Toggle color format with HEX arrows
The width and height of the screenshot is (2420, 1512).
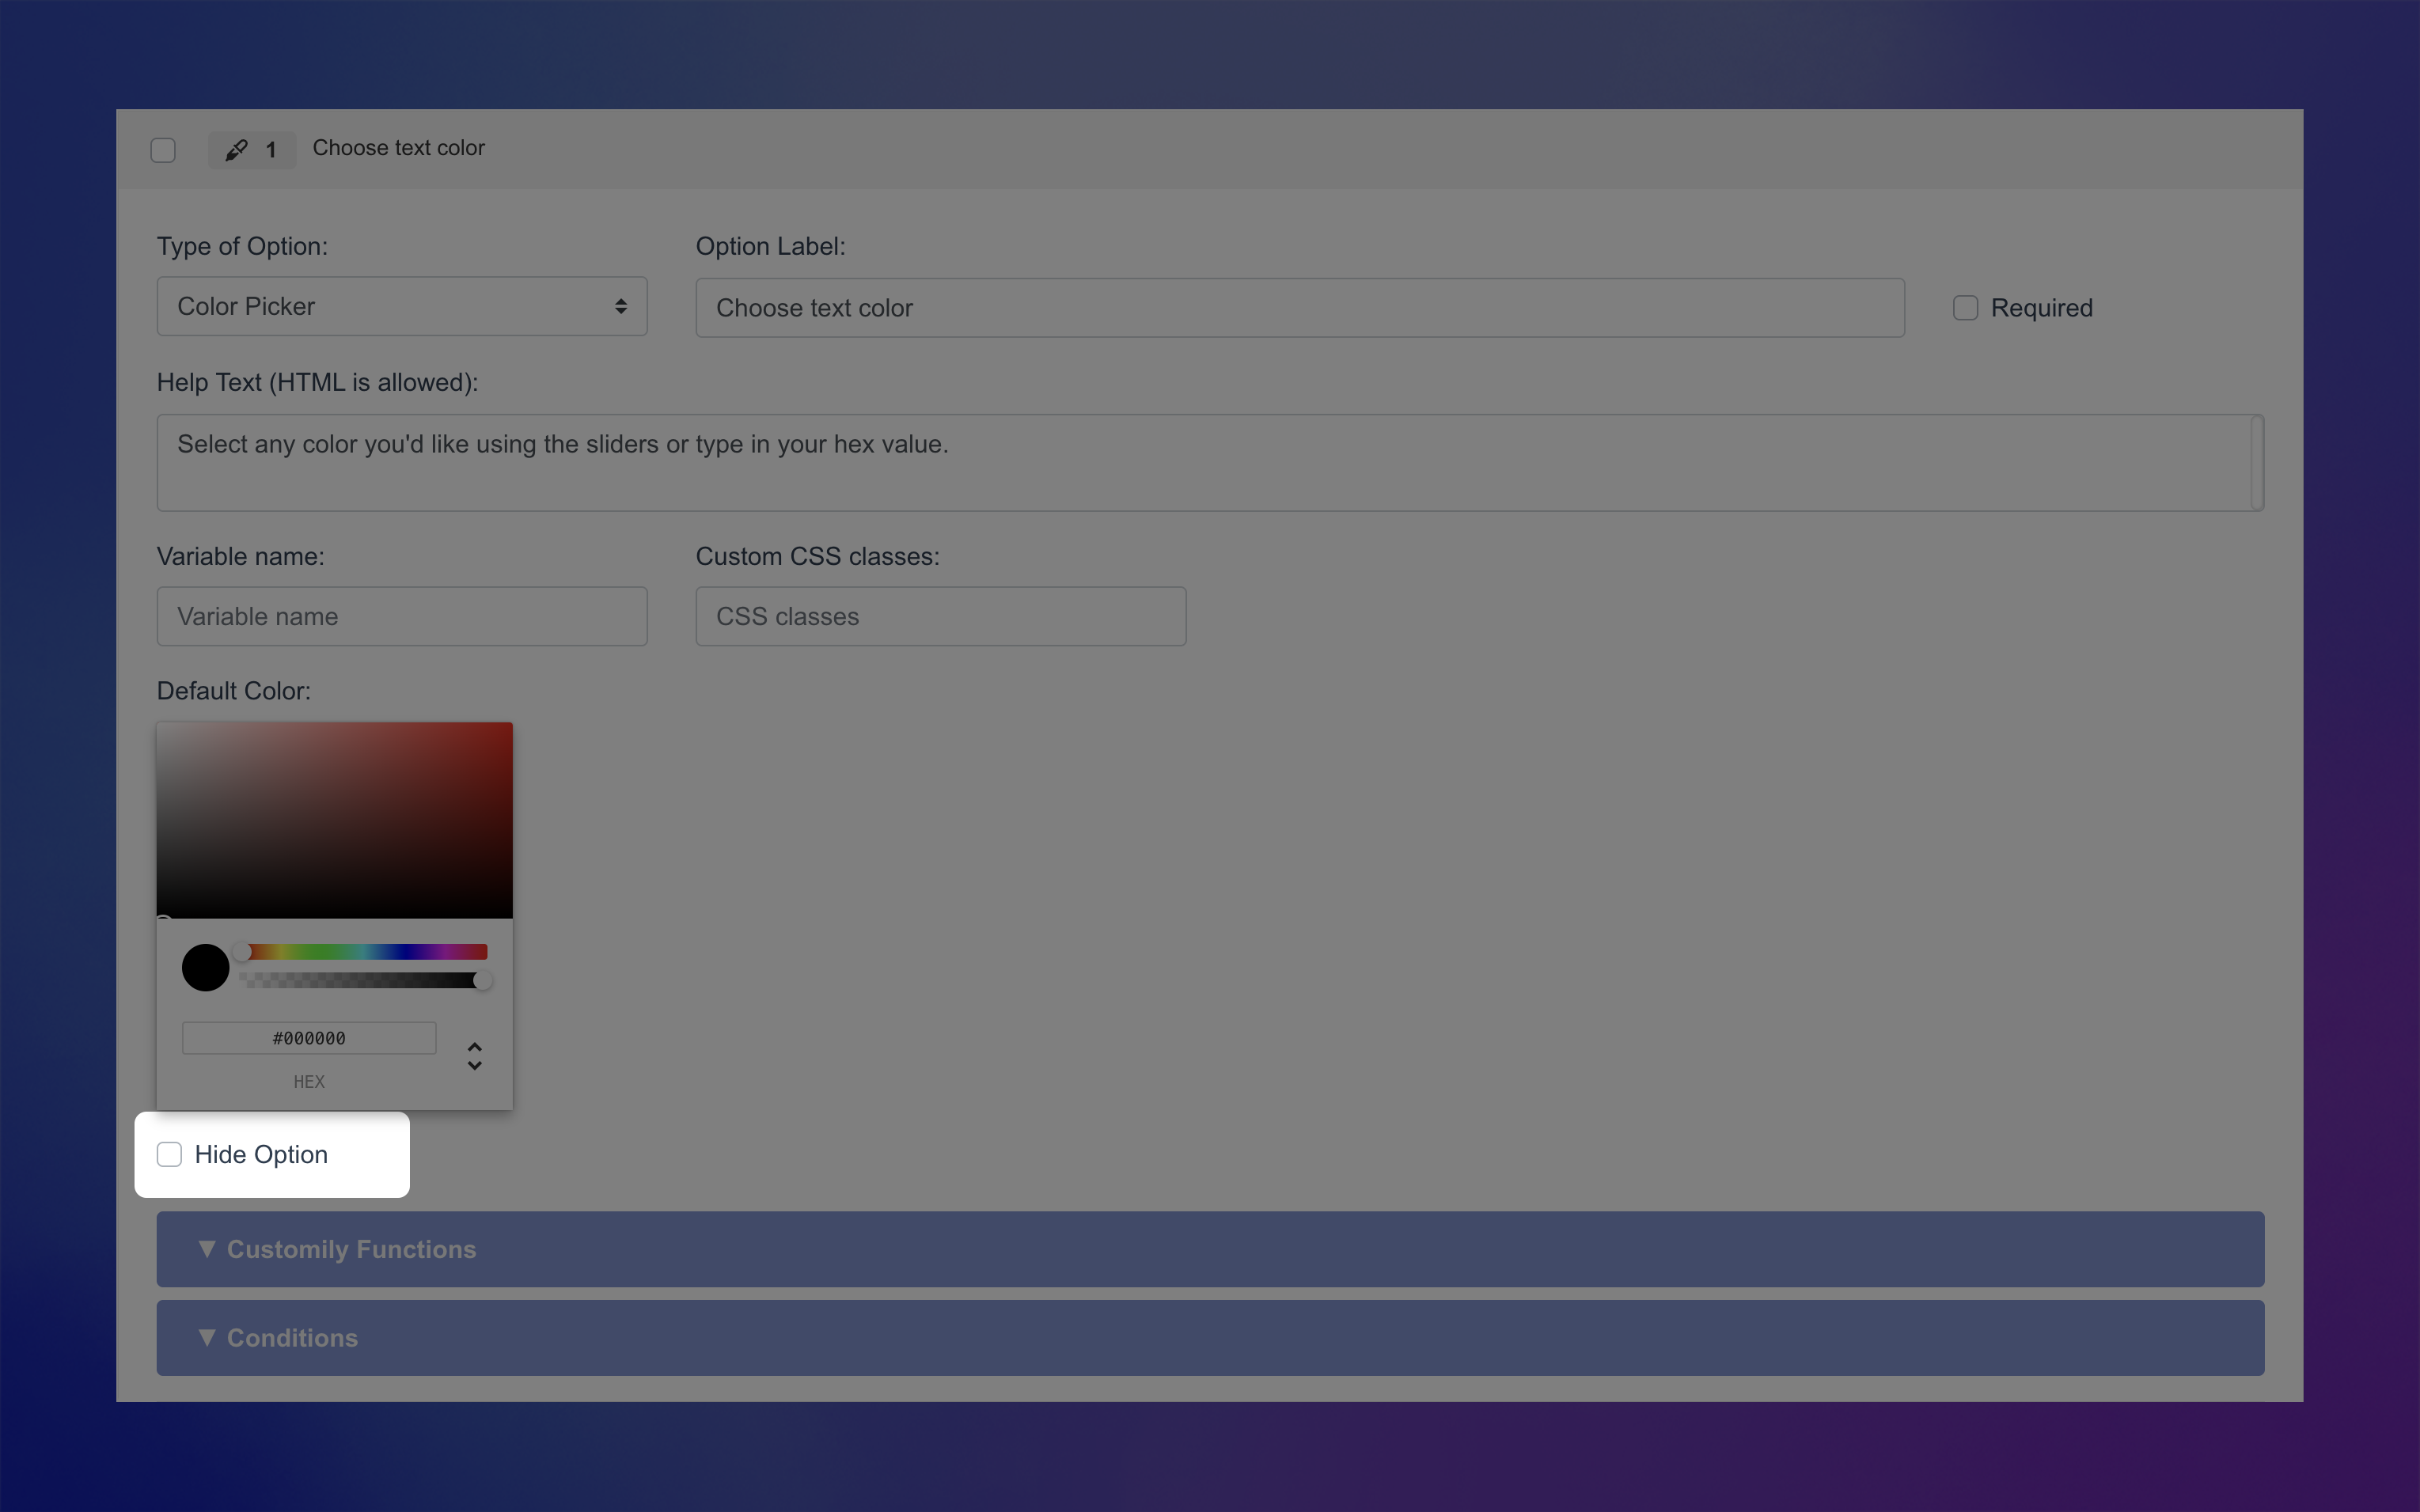pyautogui.click(x=474, y=1056)
